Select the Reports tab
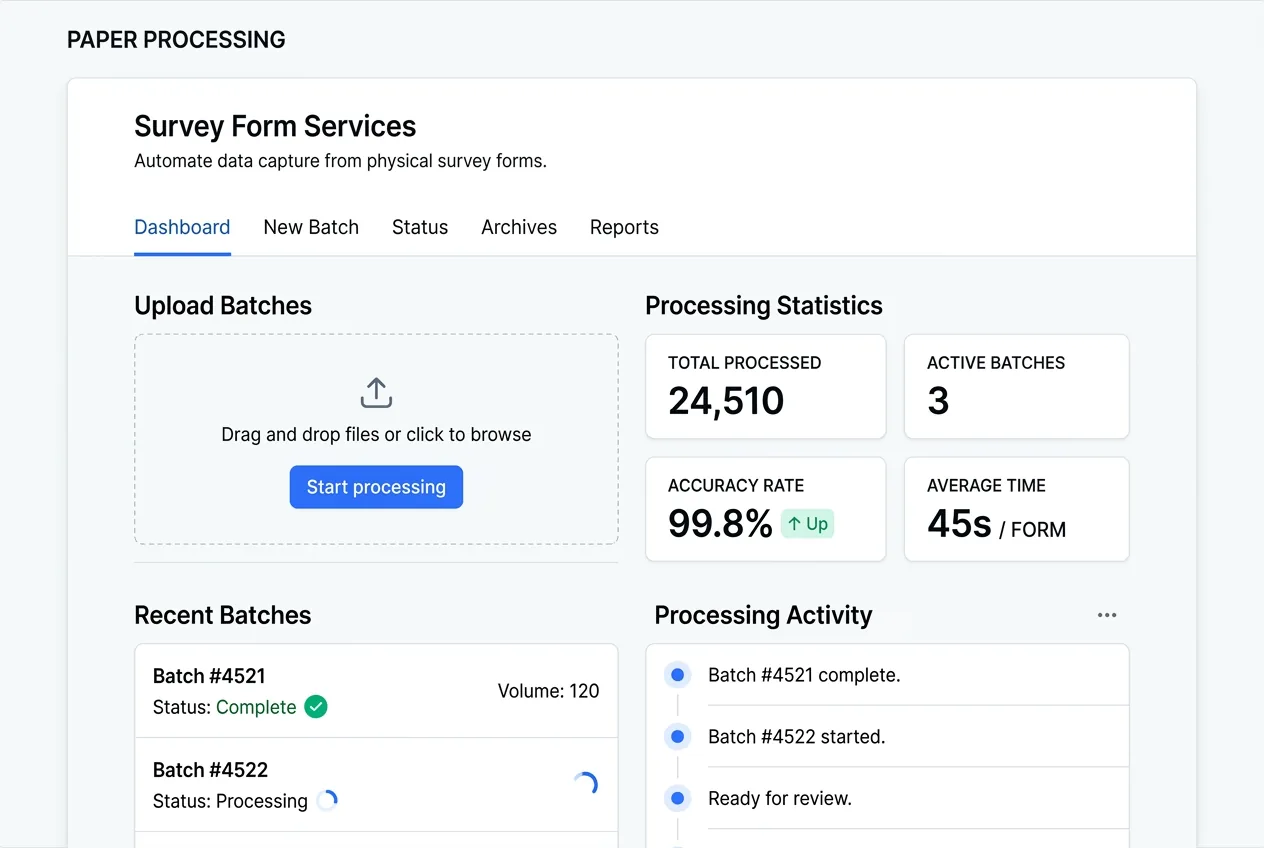 [624, 227]
